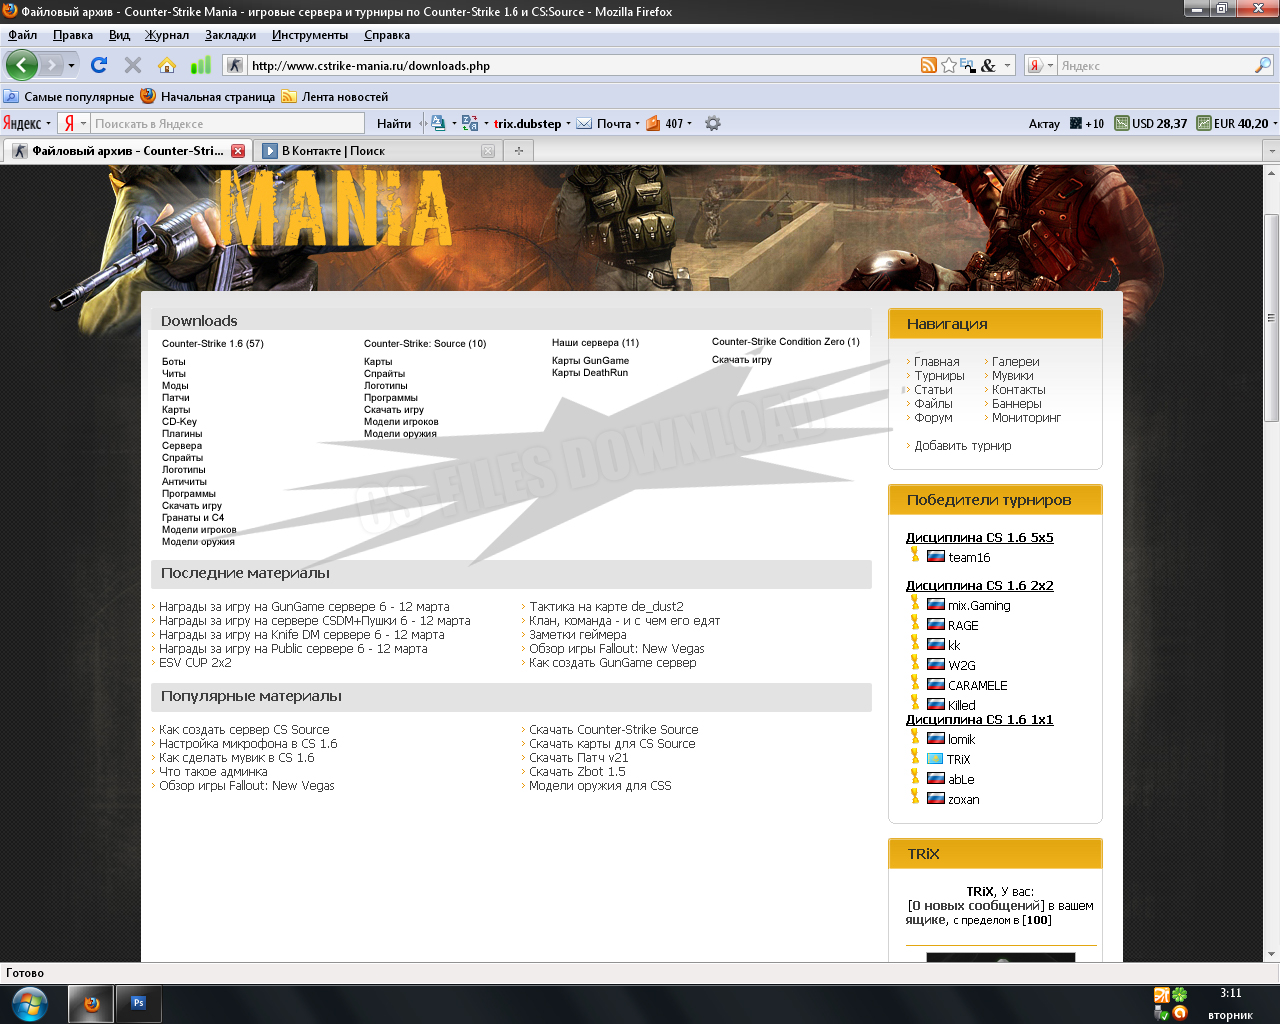
Task: Close the Файловый архив tab
Action: (238, 151)
